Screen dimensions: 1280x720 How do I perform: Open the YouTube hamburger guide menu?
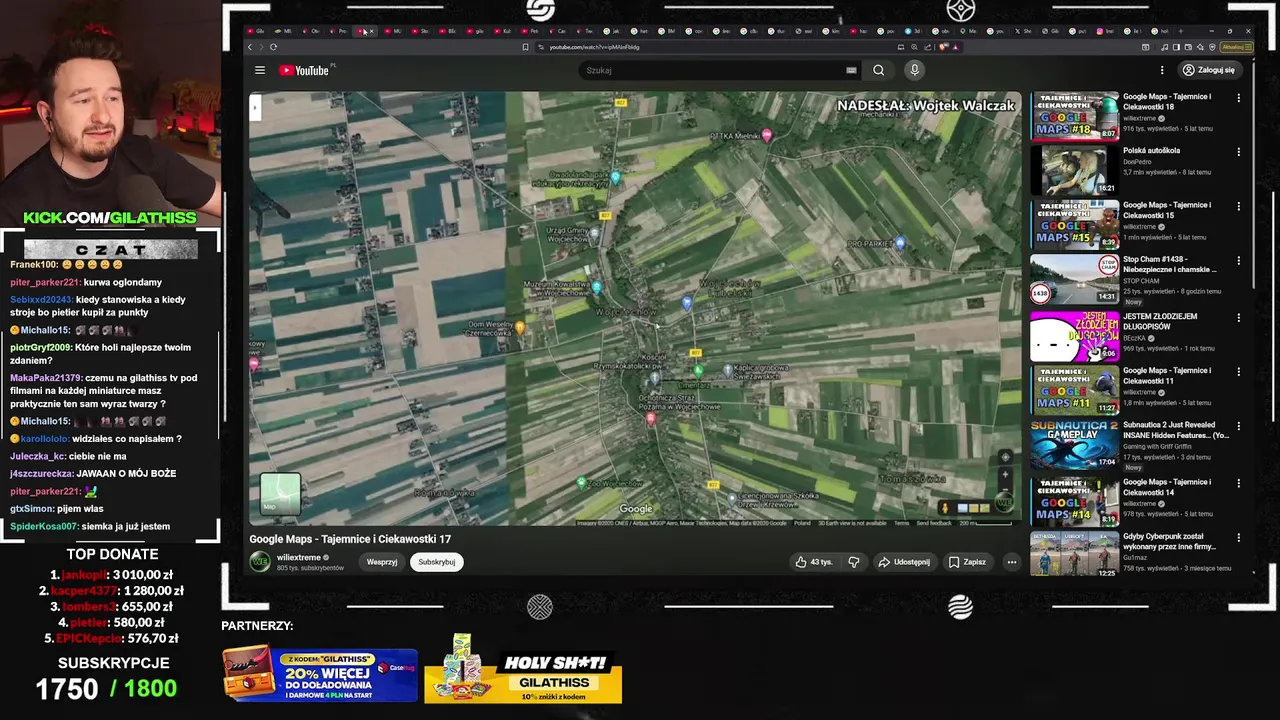pyautogui.click(x=260, y=70)
